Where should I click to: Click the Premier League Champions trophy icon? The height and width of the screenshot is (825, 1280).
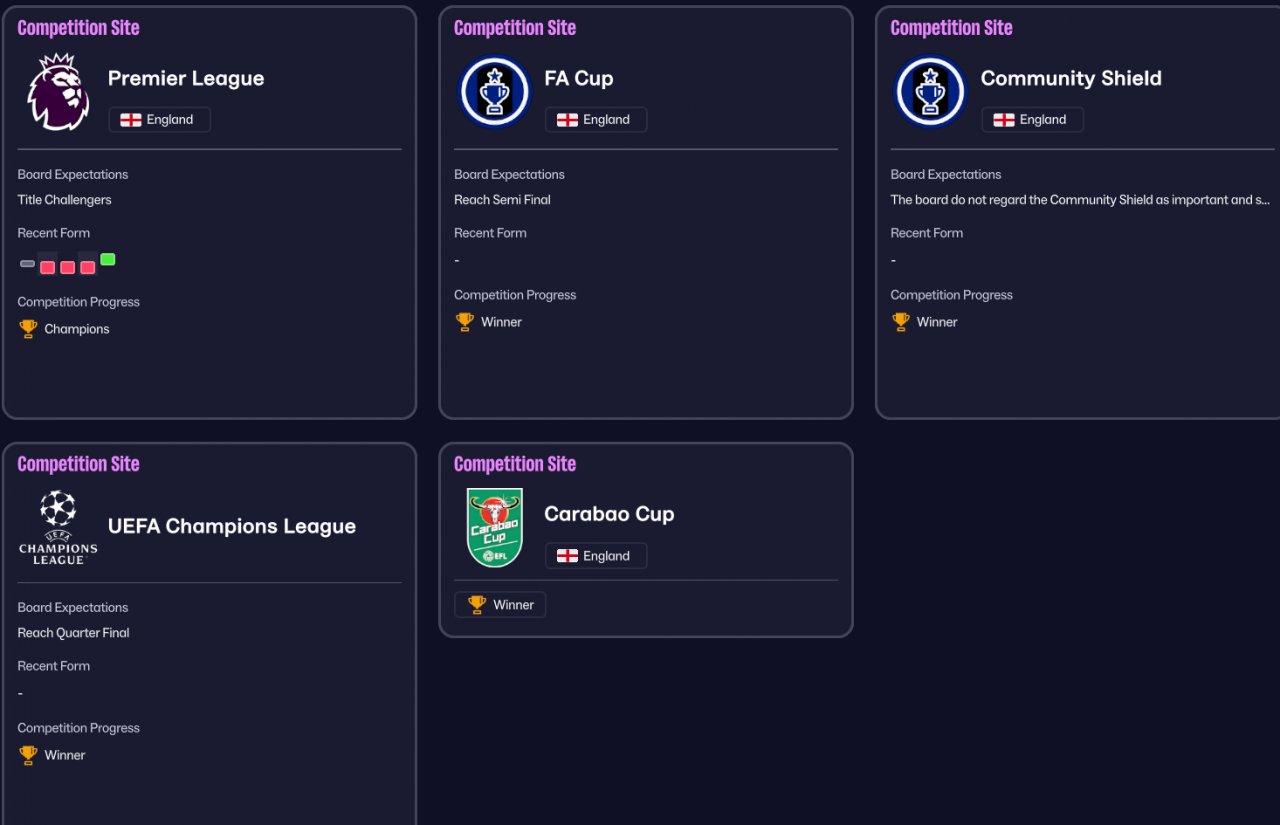click(28, 329)
